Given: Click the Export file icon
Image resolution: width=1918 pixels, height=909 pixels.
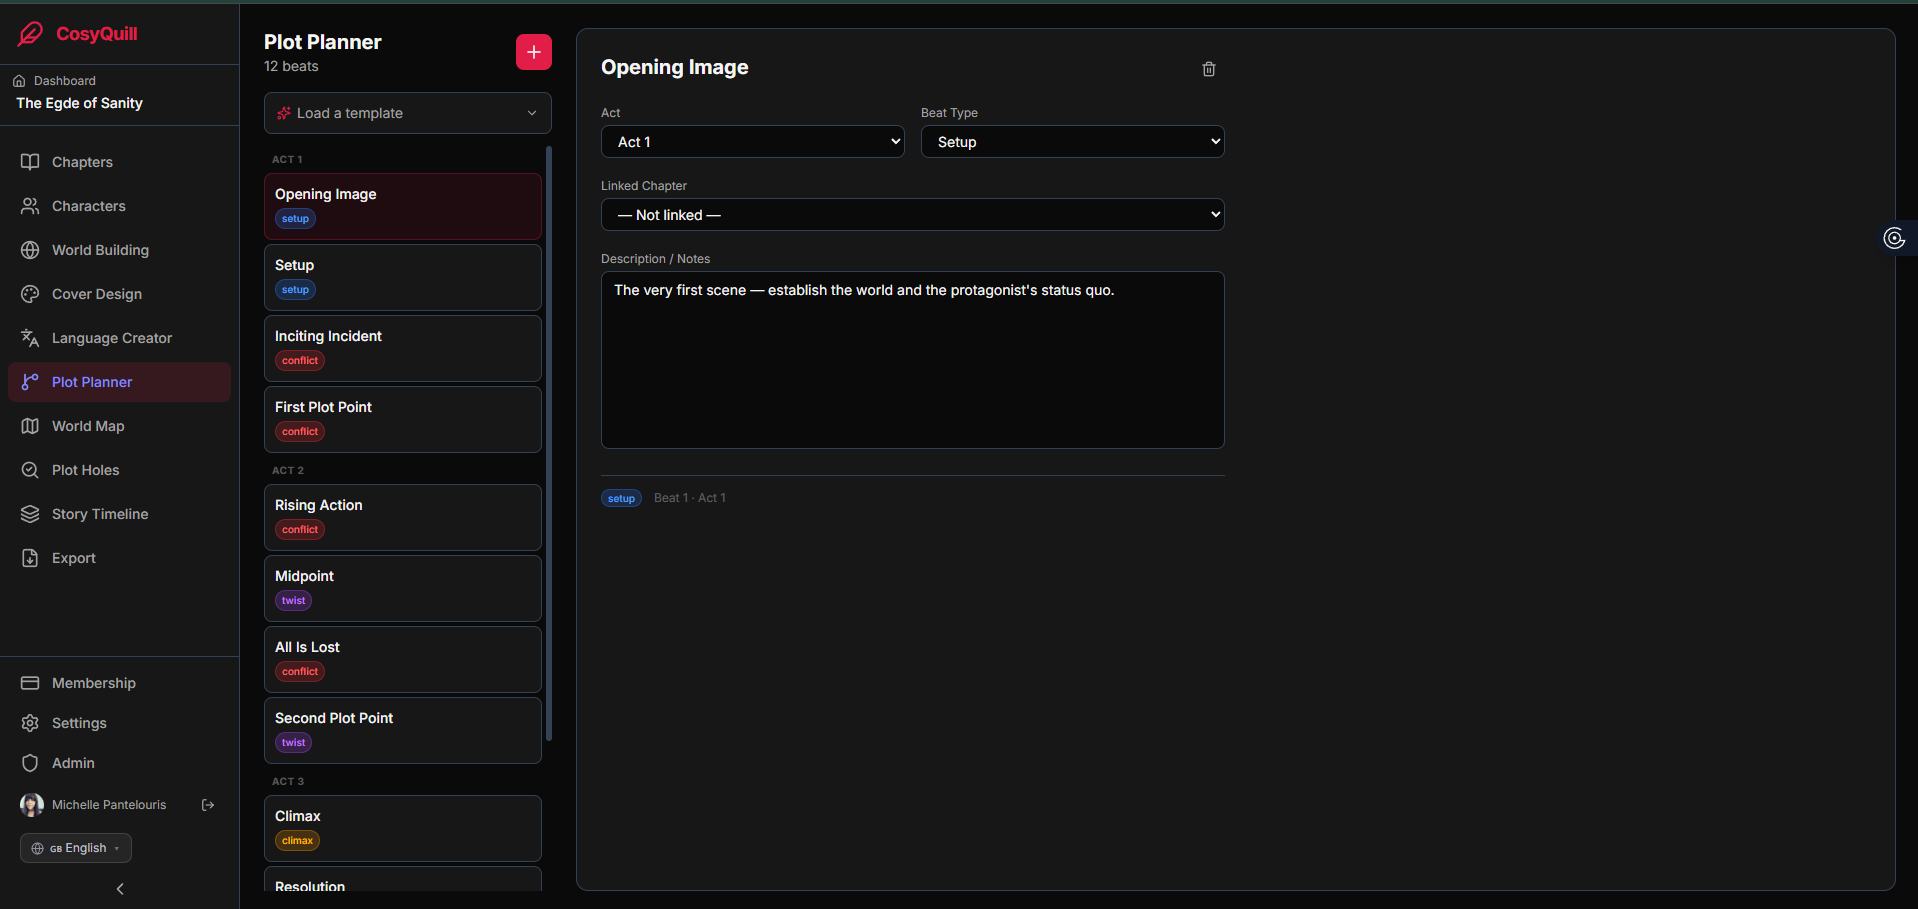Looking at the screenshot, I should pyautogui.click(x=30, y=558).
